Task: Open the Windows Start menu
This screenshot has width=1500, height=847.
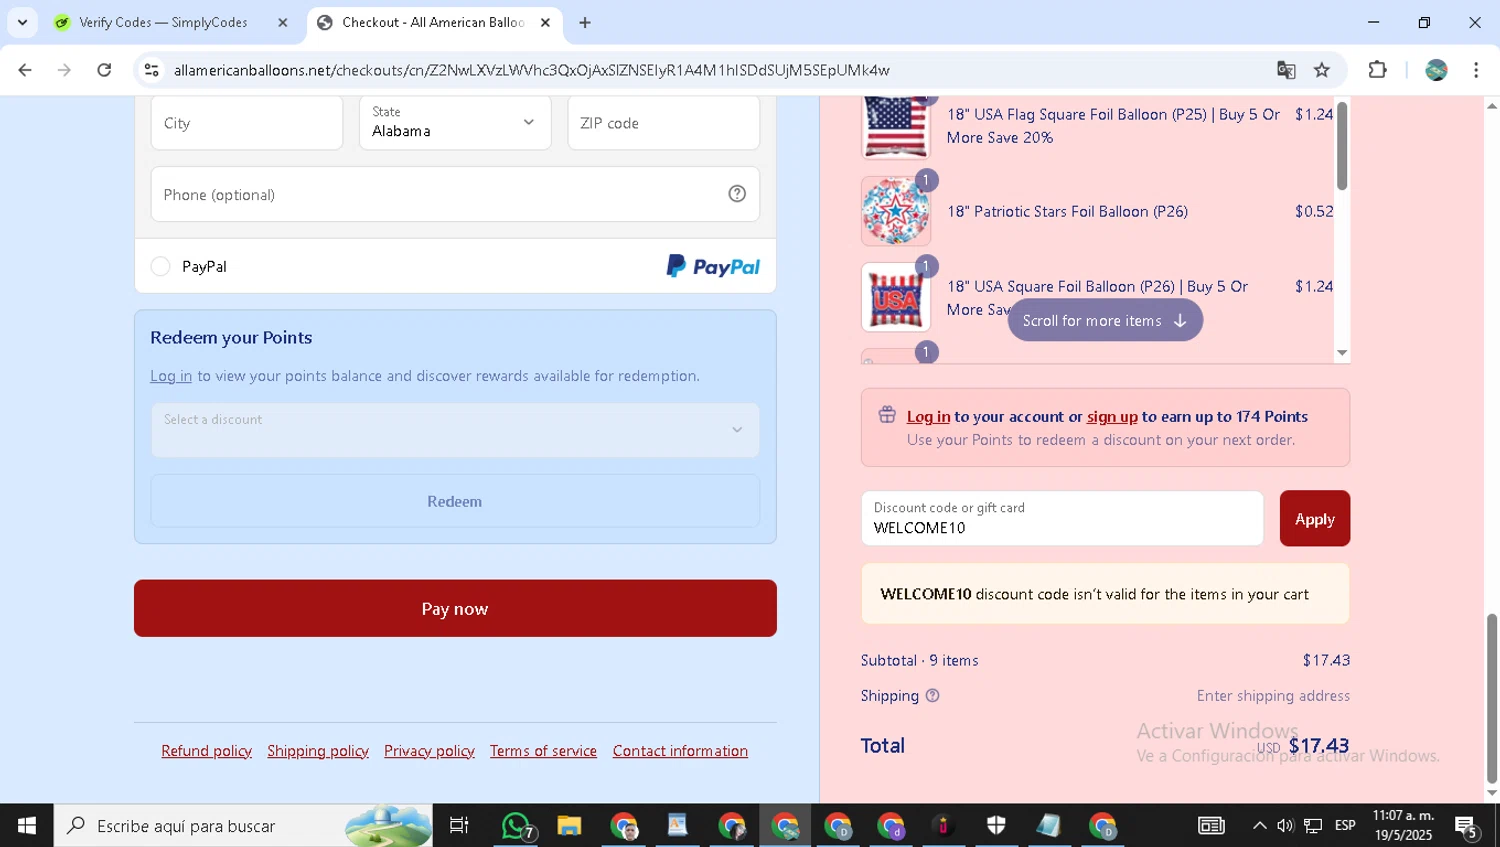Action: pyautogui.click(x=27, y=826)
